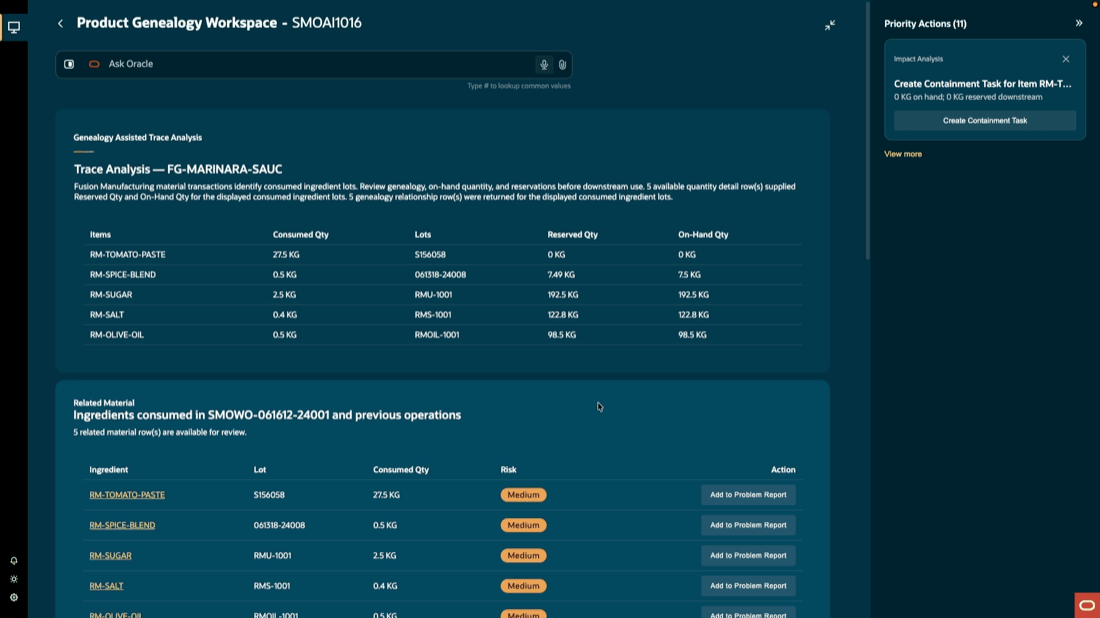This screenshot has height=618, width=1100.
Task: Click Create Containment Task button
Action: 984,121
